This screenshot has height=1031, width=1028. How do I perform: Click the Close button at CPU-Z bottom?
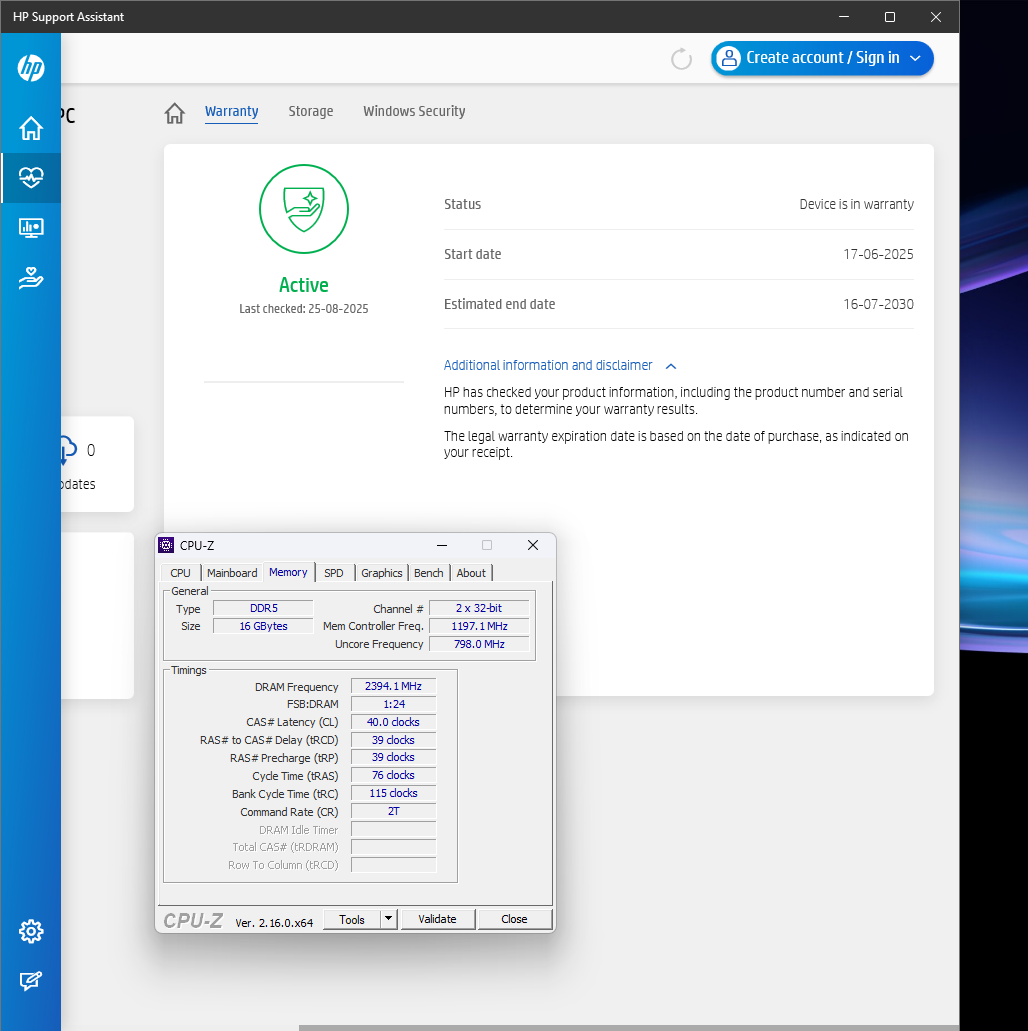click(514, 919)
